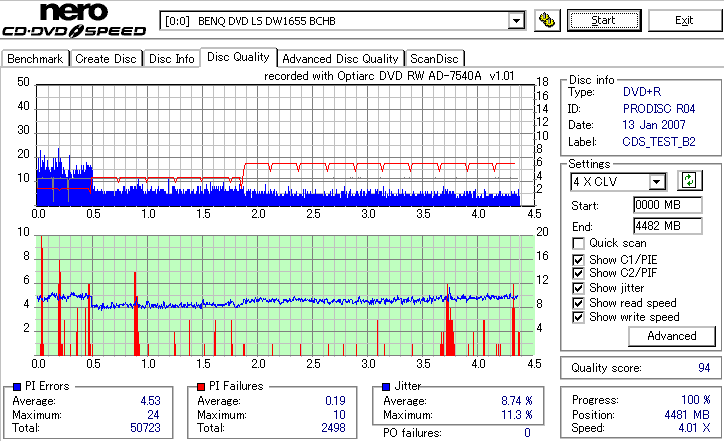Screen dimensions: 724x441
Task: Expand the 4 X CLV speed dropdown
Action: point(656,181)
